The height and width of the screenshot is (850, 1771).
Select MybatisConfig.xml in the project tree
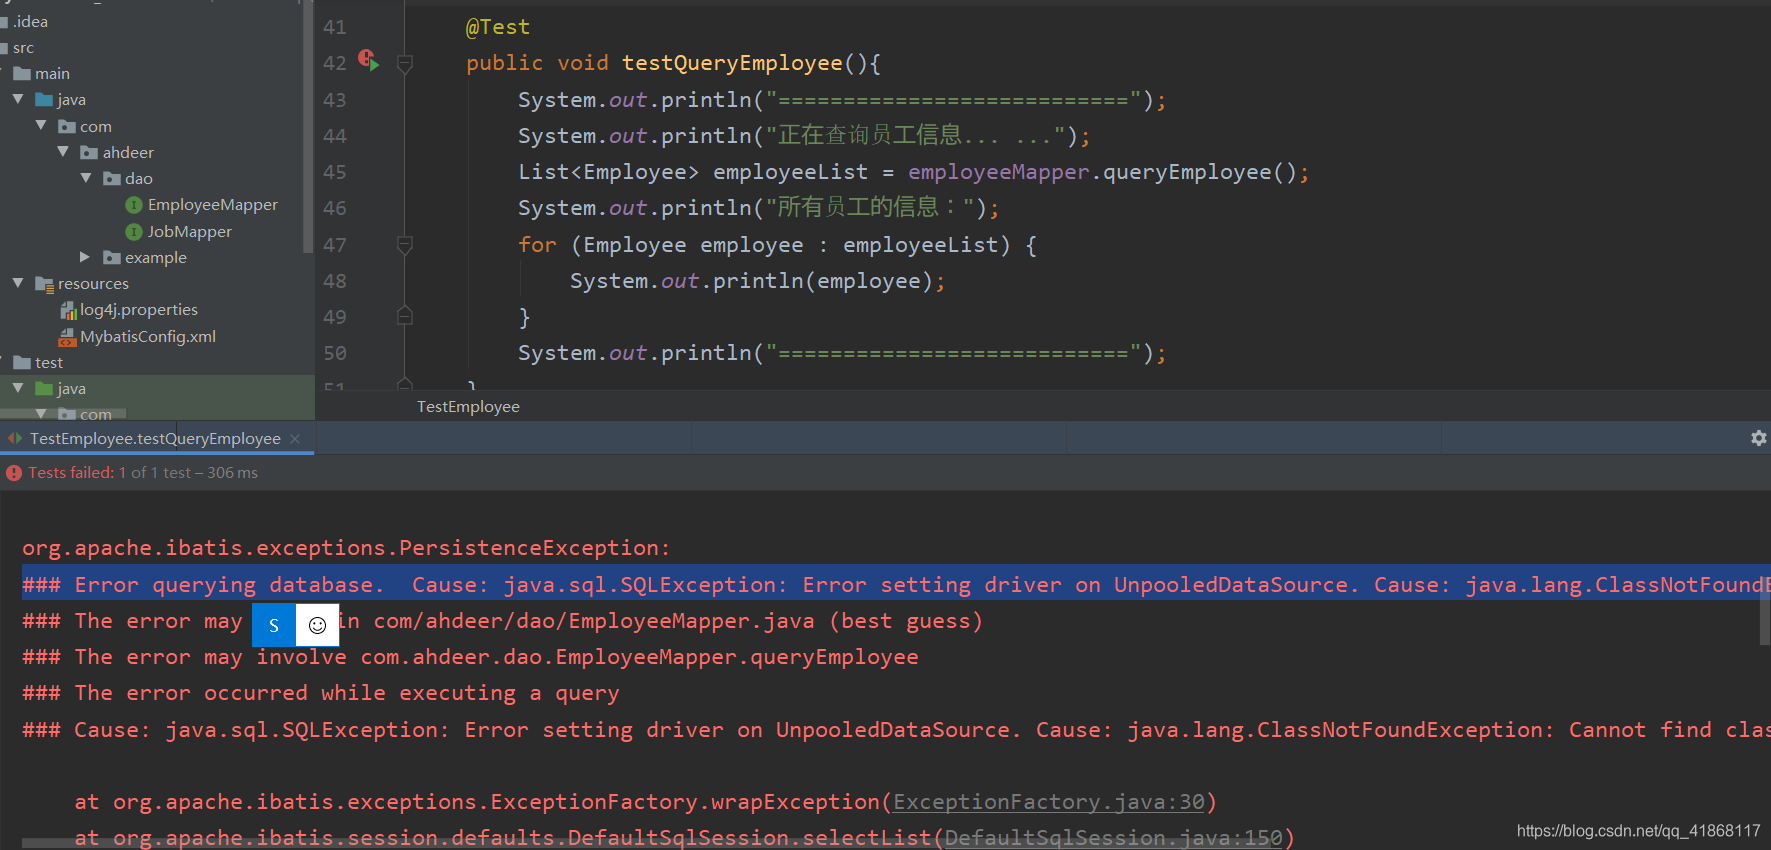coord(148,337)
